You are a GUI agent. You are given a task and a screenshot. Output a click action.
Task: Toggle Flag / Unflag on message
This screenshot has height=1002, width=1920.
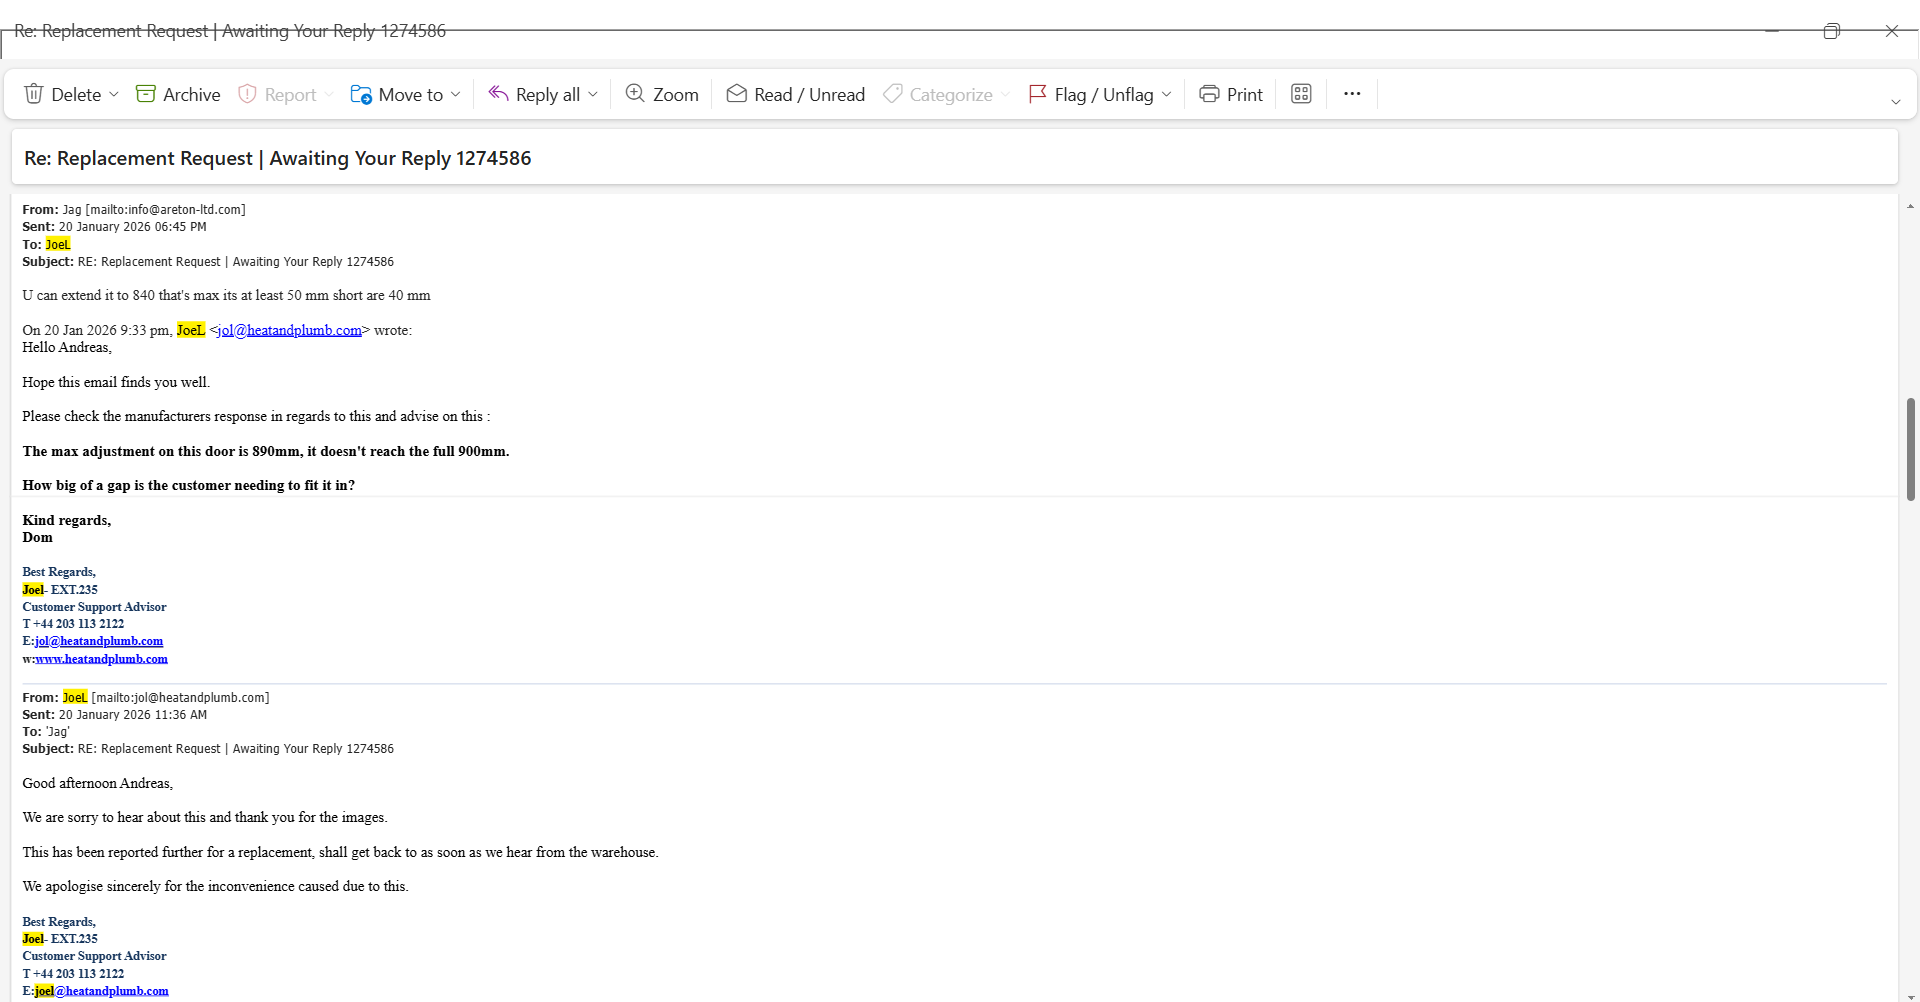[x=1091, y=94]
